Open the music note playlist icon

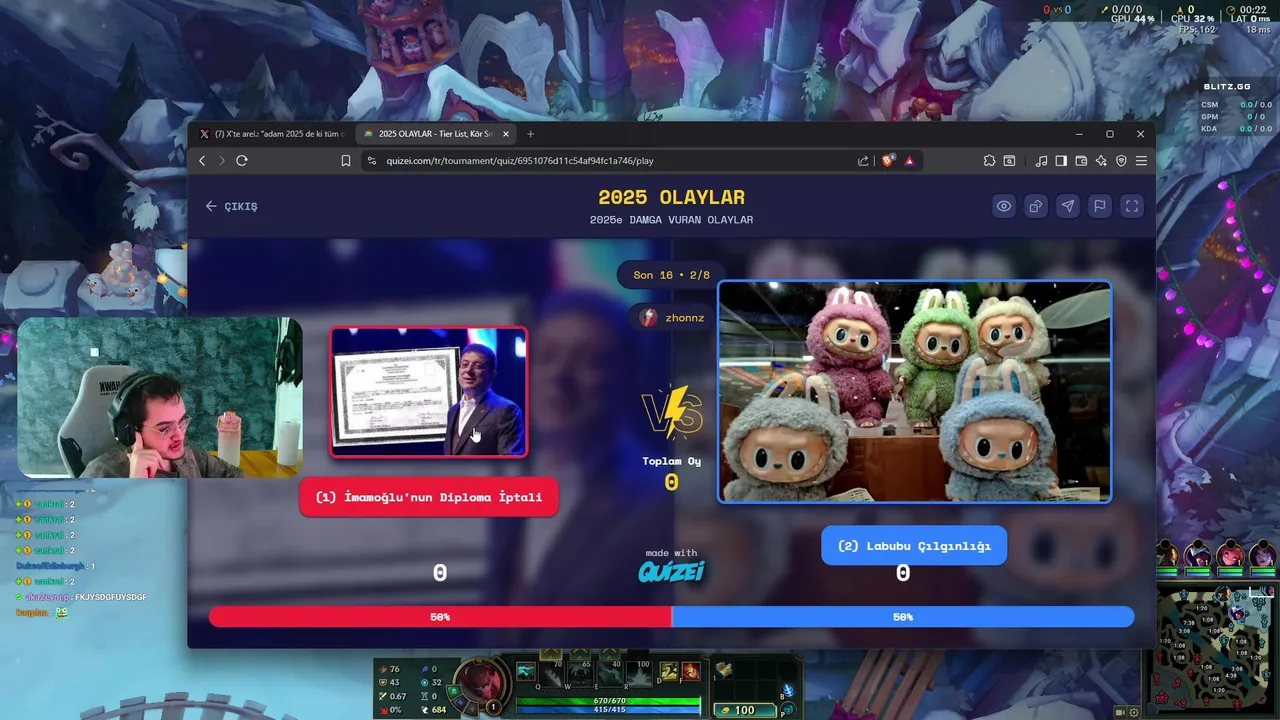coord(1041,161)
